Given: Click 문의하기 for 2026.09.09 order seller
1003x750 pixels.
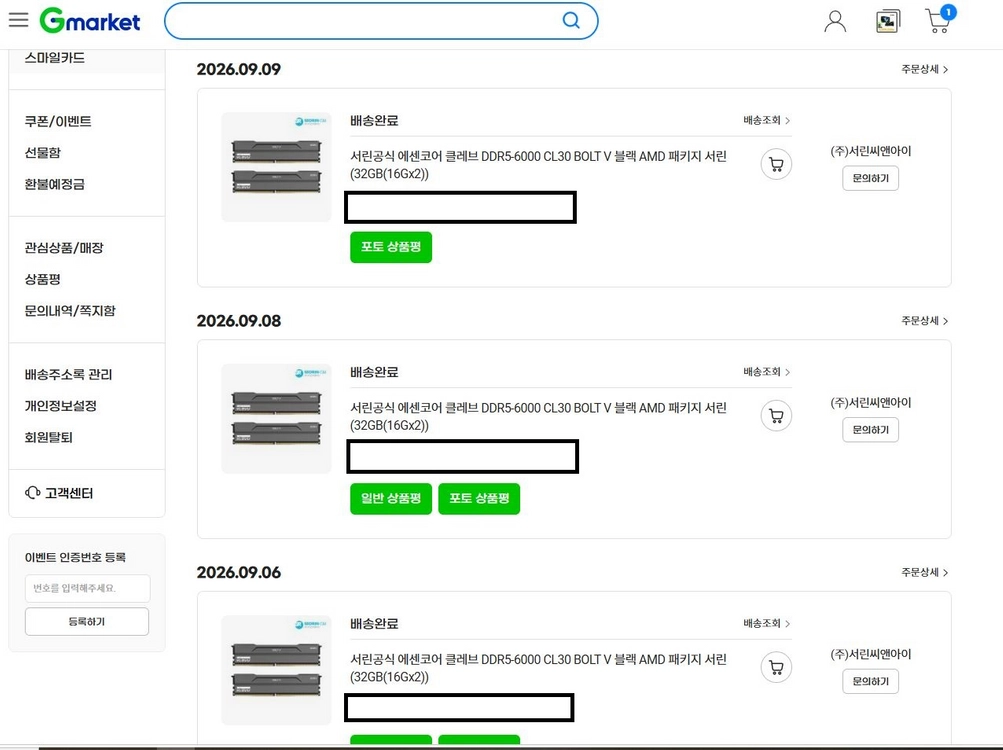Looking at the screenshot, I should point(871,178).
